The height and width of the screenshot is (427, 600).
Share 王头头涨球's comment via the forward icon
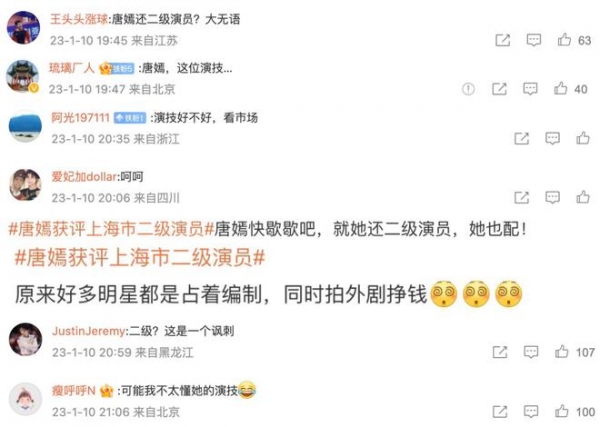pyautogui.click(x=502, y=40)
